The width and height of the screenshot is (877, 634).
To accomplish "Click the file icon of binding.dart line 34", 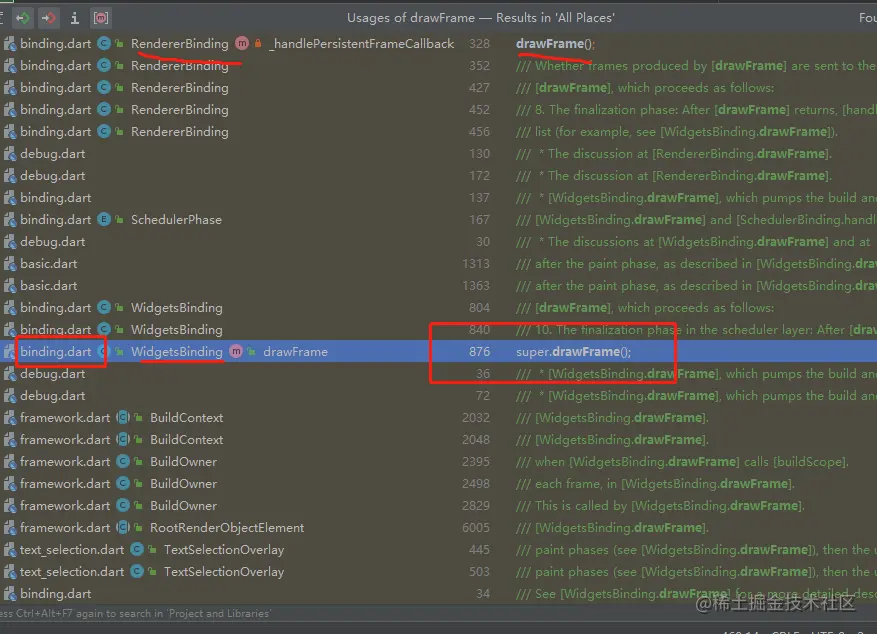I will 10,594.
